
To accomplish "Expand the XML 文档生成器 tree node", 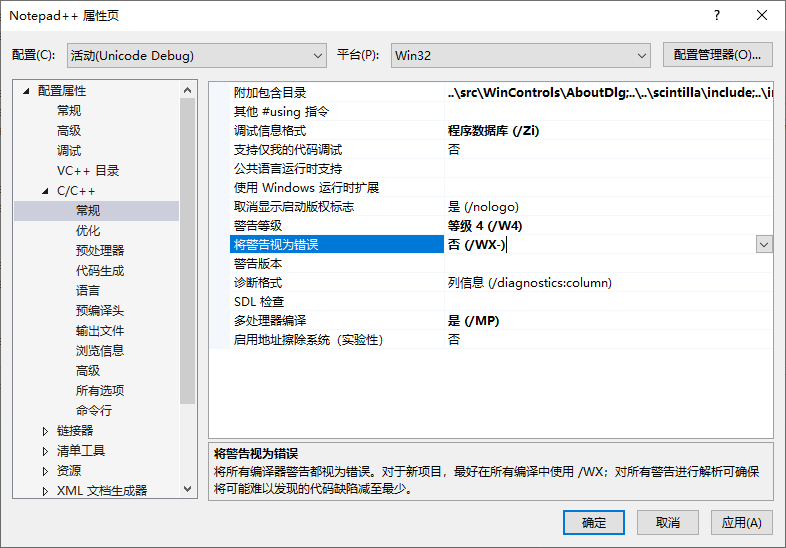I will 45,491.
